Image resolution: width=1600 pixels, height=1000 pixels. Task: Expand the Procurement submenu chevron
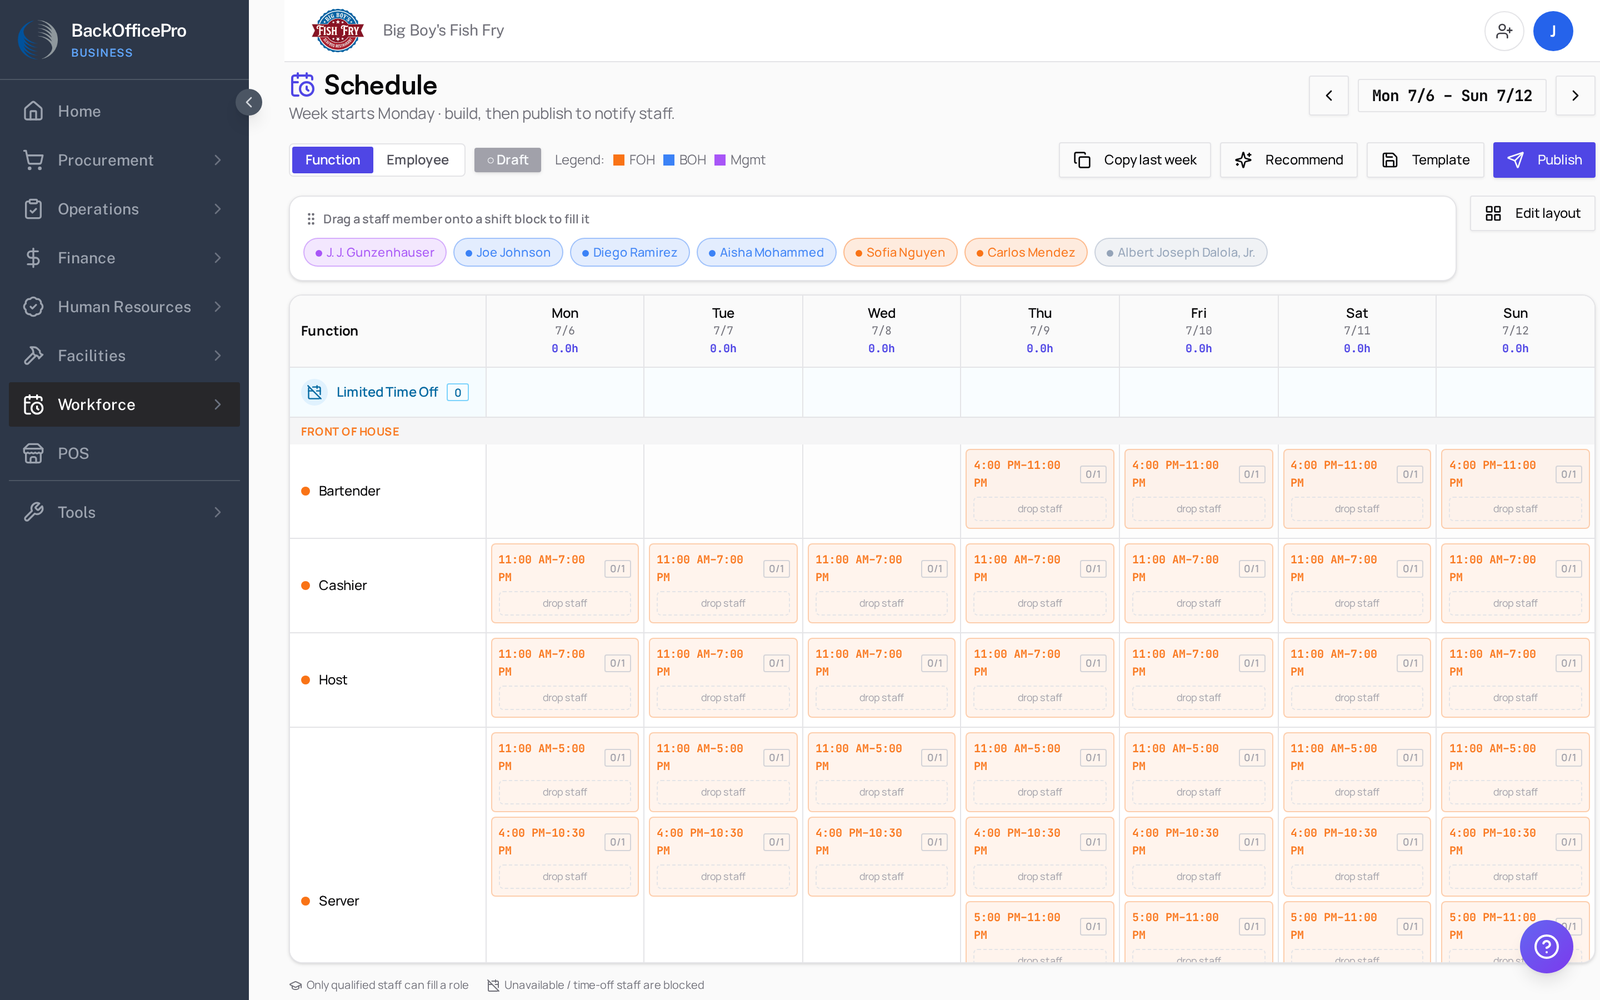pyautogui.click(x=217, y=160)
